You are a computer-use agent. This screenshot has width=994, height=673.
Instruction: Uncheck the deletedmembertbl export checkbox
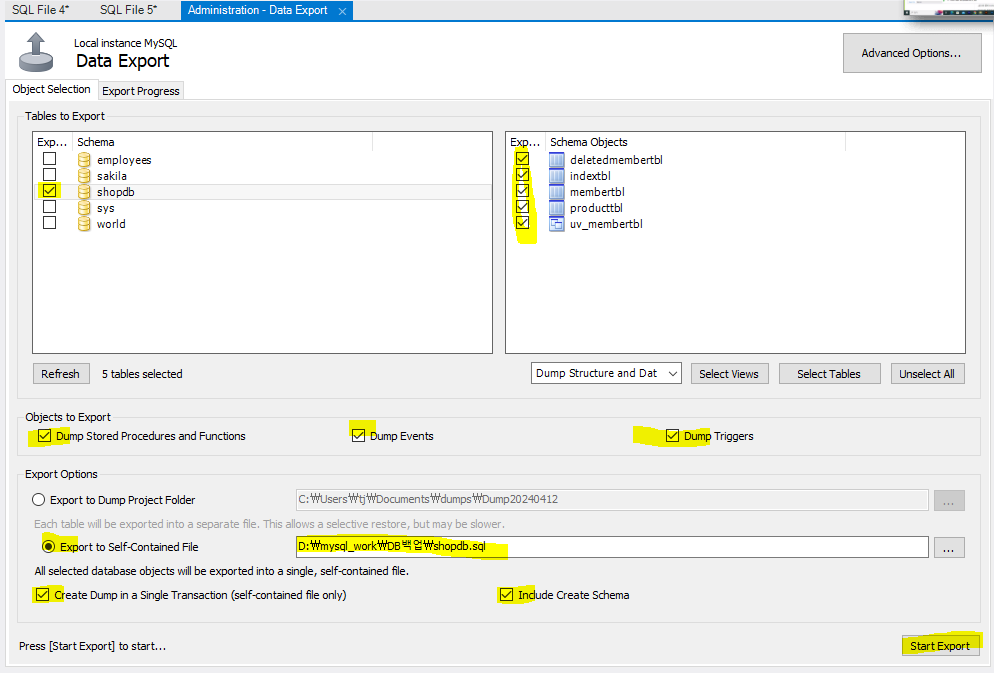pos(522,158)
